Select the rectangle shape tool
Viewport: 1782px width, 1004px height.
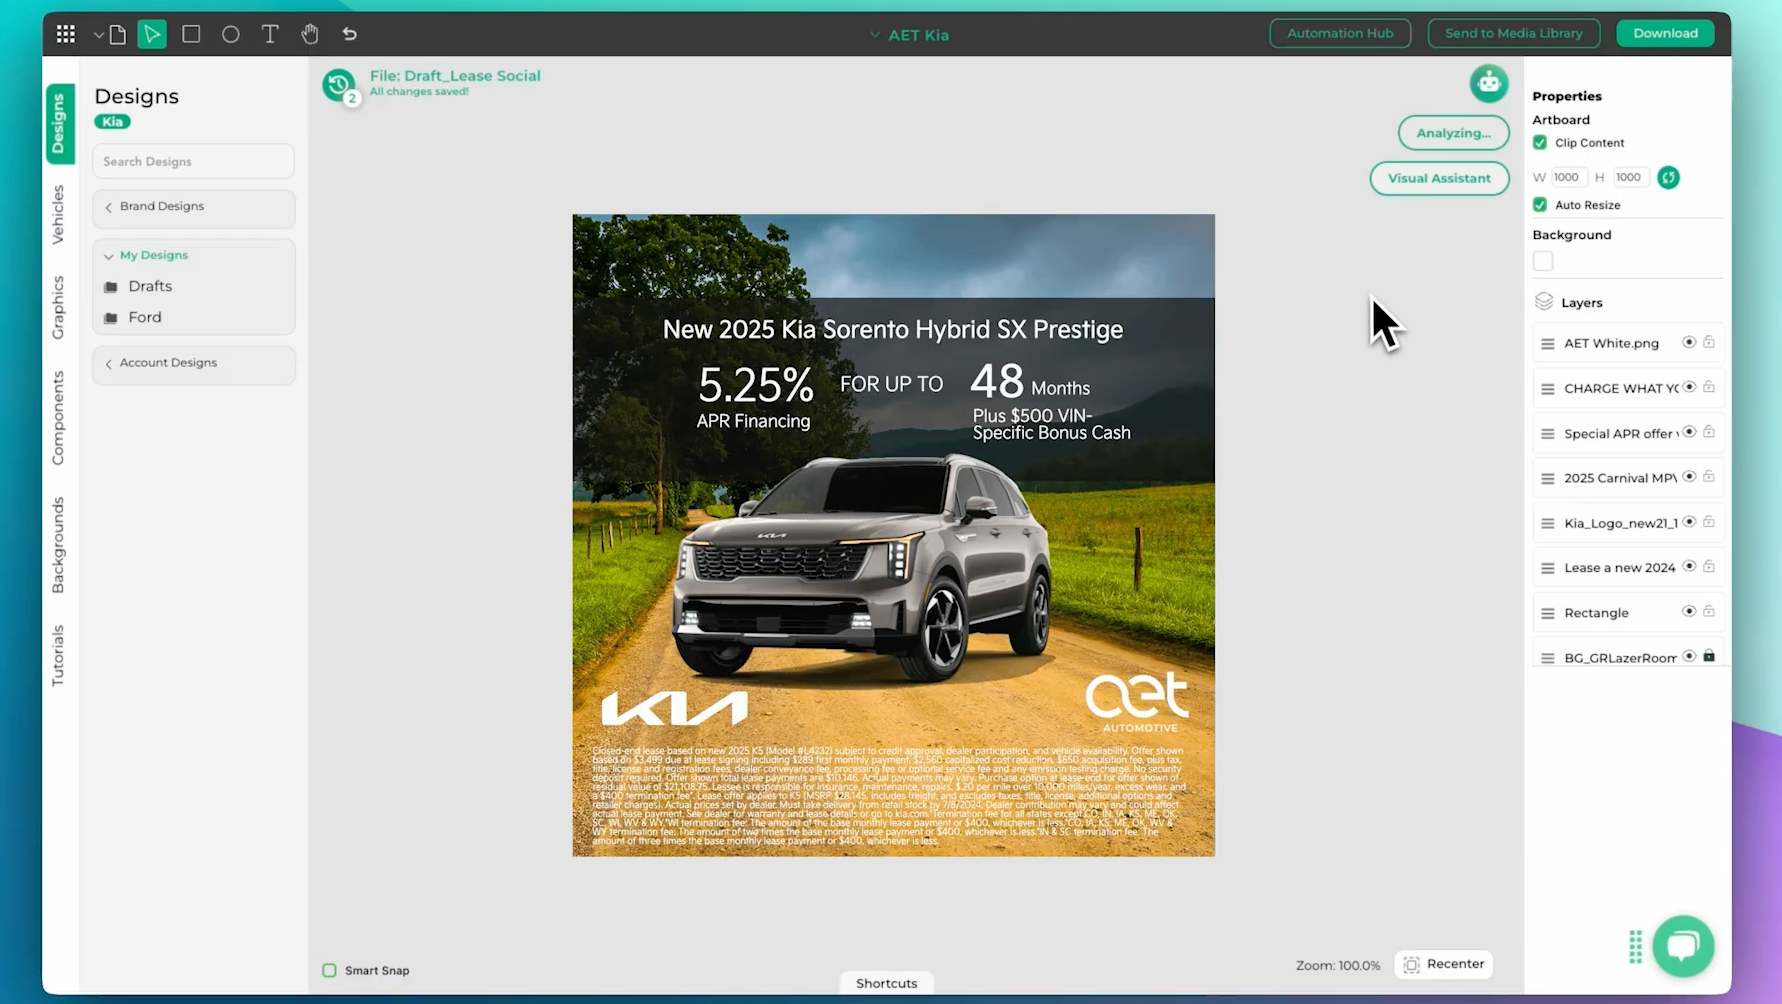tap(191, 34)
